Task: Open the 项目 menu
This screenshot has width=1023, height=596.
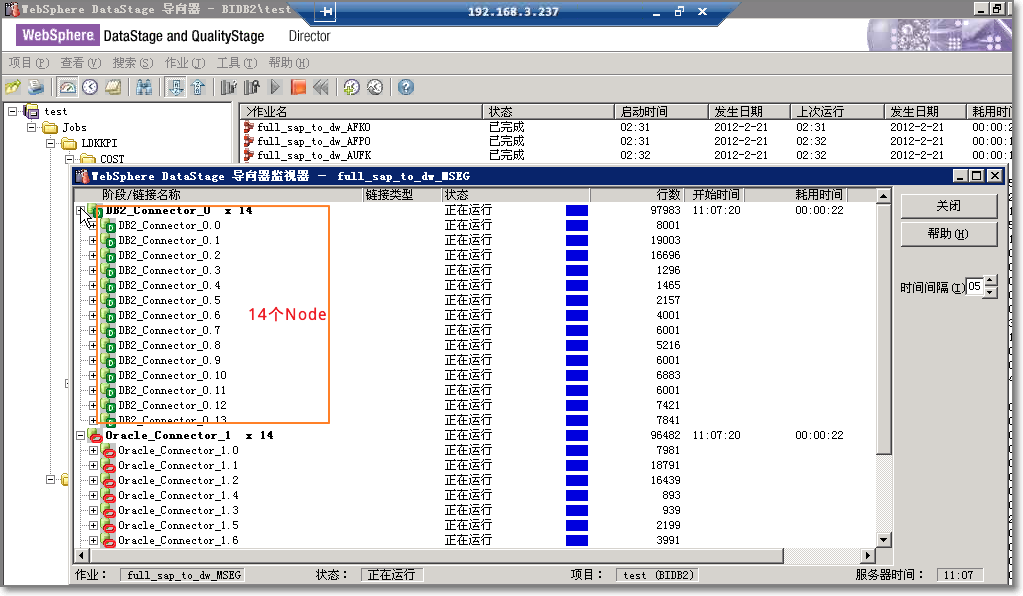Action: click(x=29, y=63)
